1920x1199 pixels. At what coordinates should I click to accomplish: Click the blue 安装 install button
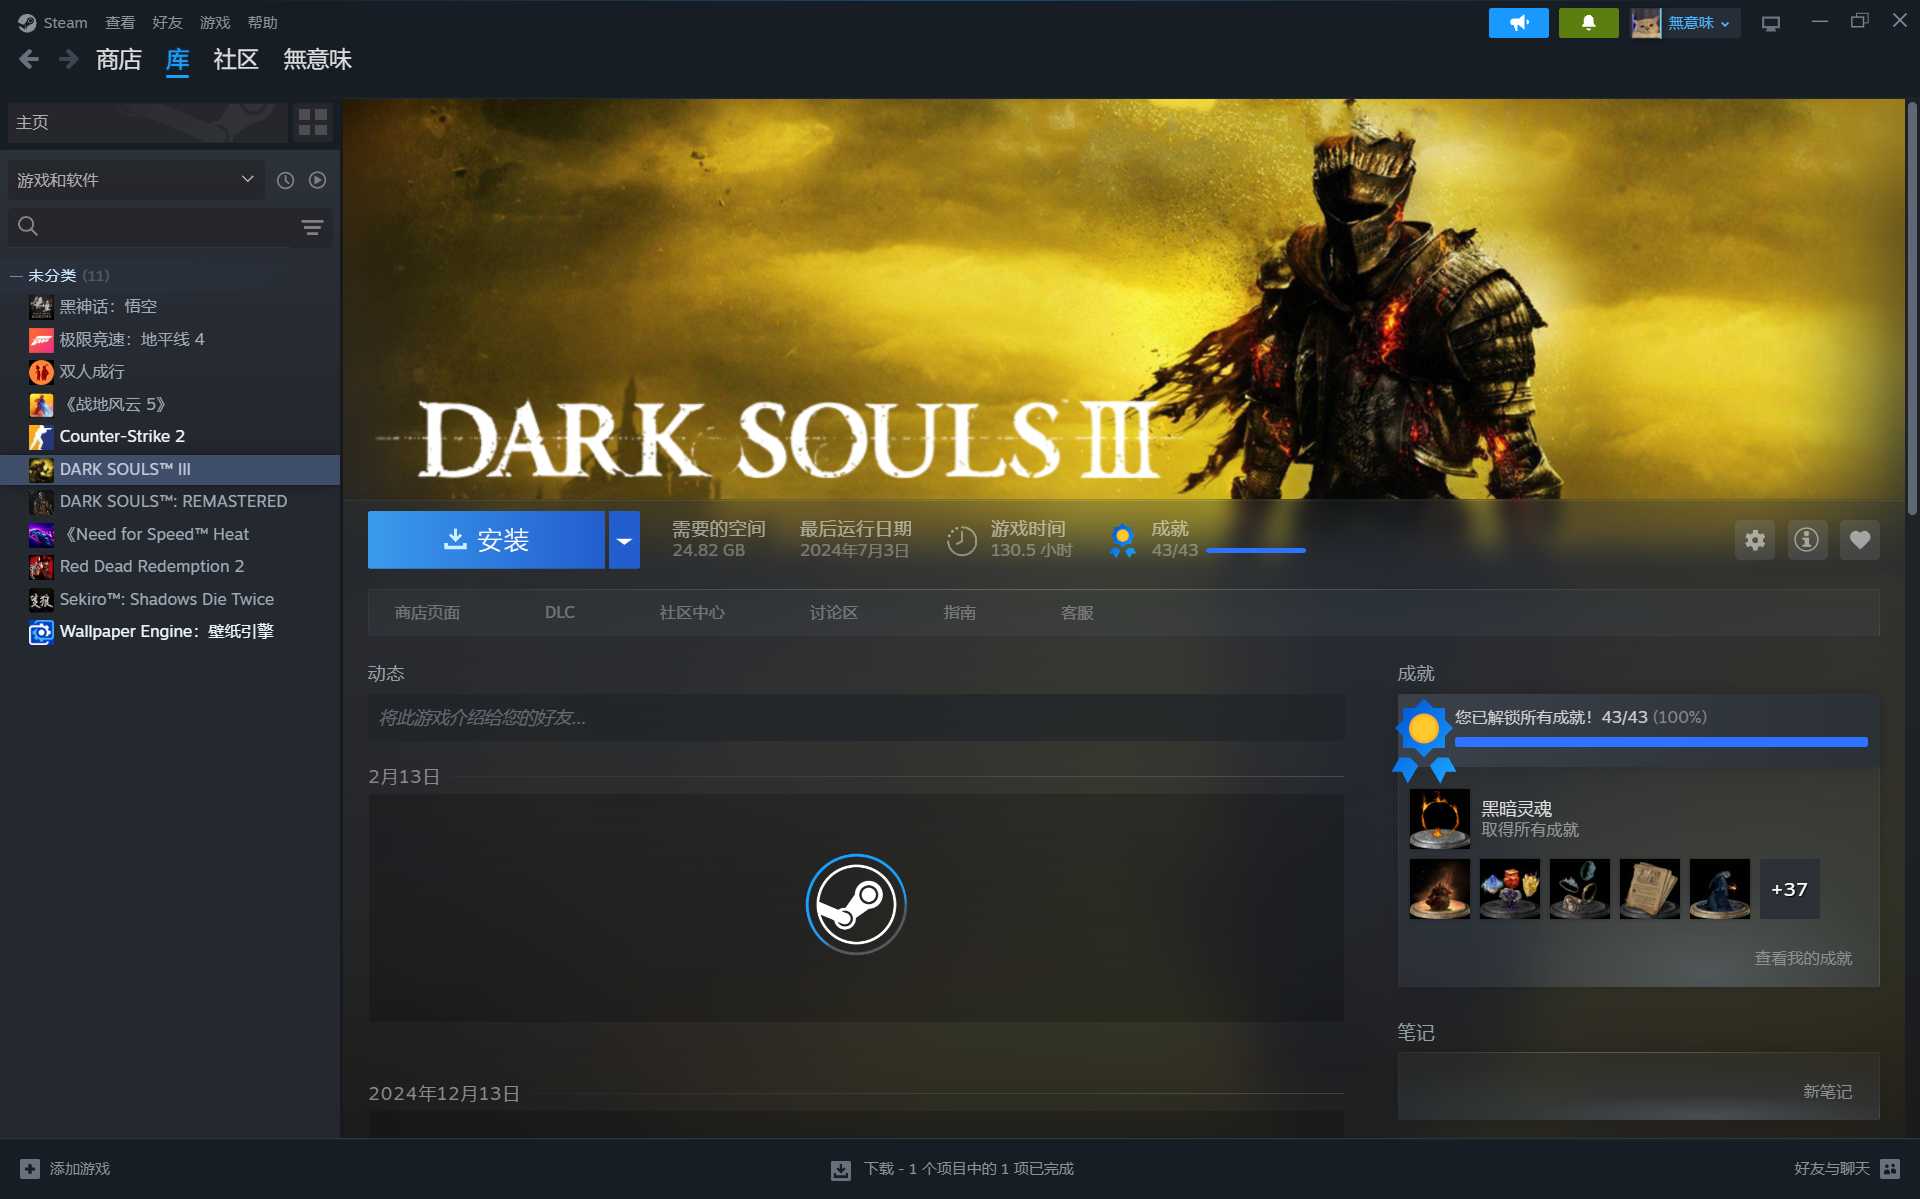pos(486,540)
